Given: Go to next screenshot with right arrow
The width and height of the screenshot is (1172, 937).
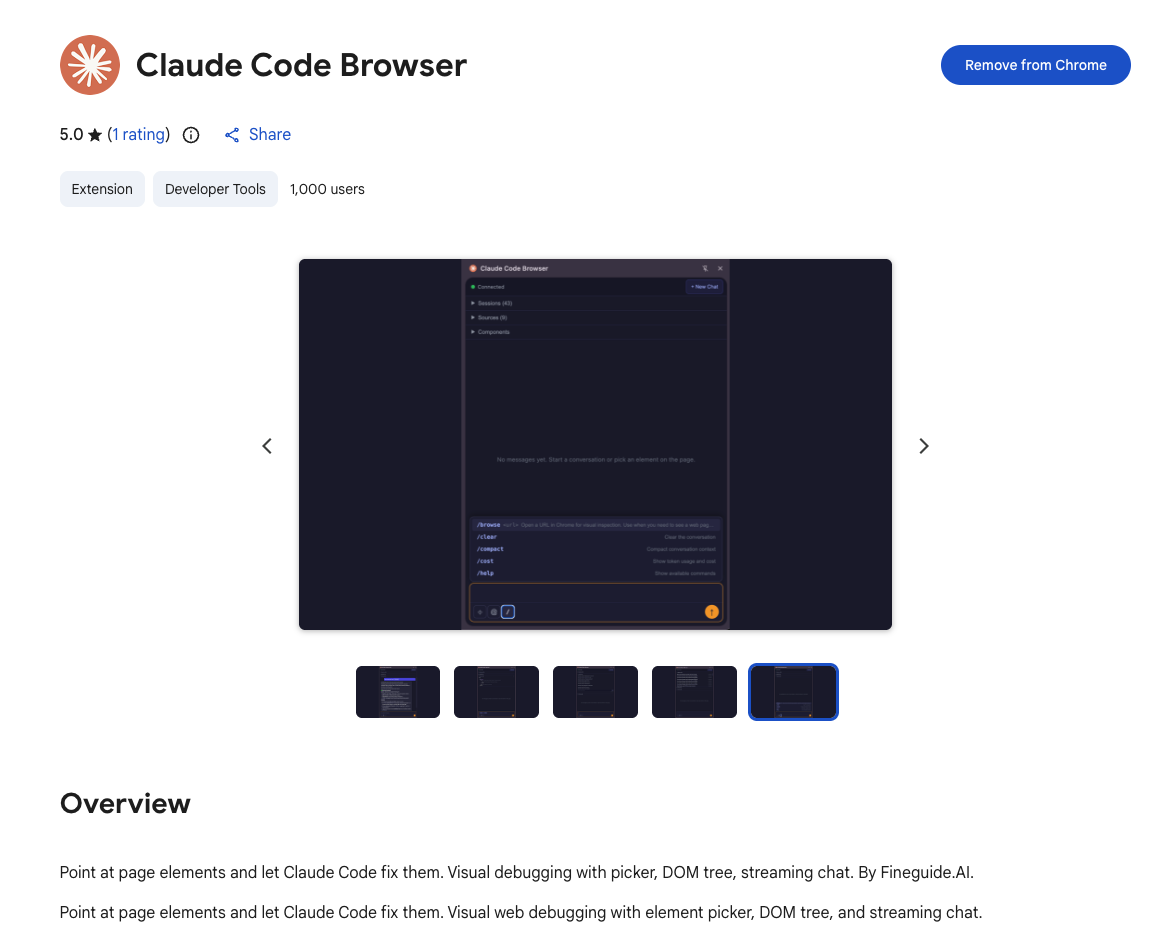Looking at the screenshot, I should pyautogui.click(x=924, y=446).
